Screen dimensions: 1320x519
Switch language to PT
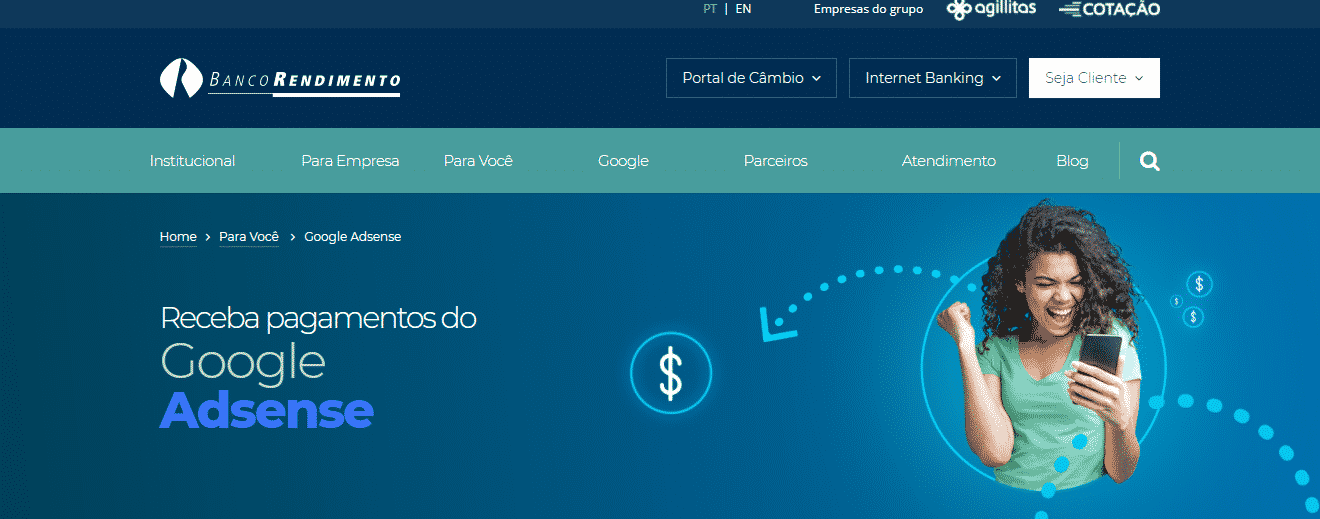click(710, 9)
